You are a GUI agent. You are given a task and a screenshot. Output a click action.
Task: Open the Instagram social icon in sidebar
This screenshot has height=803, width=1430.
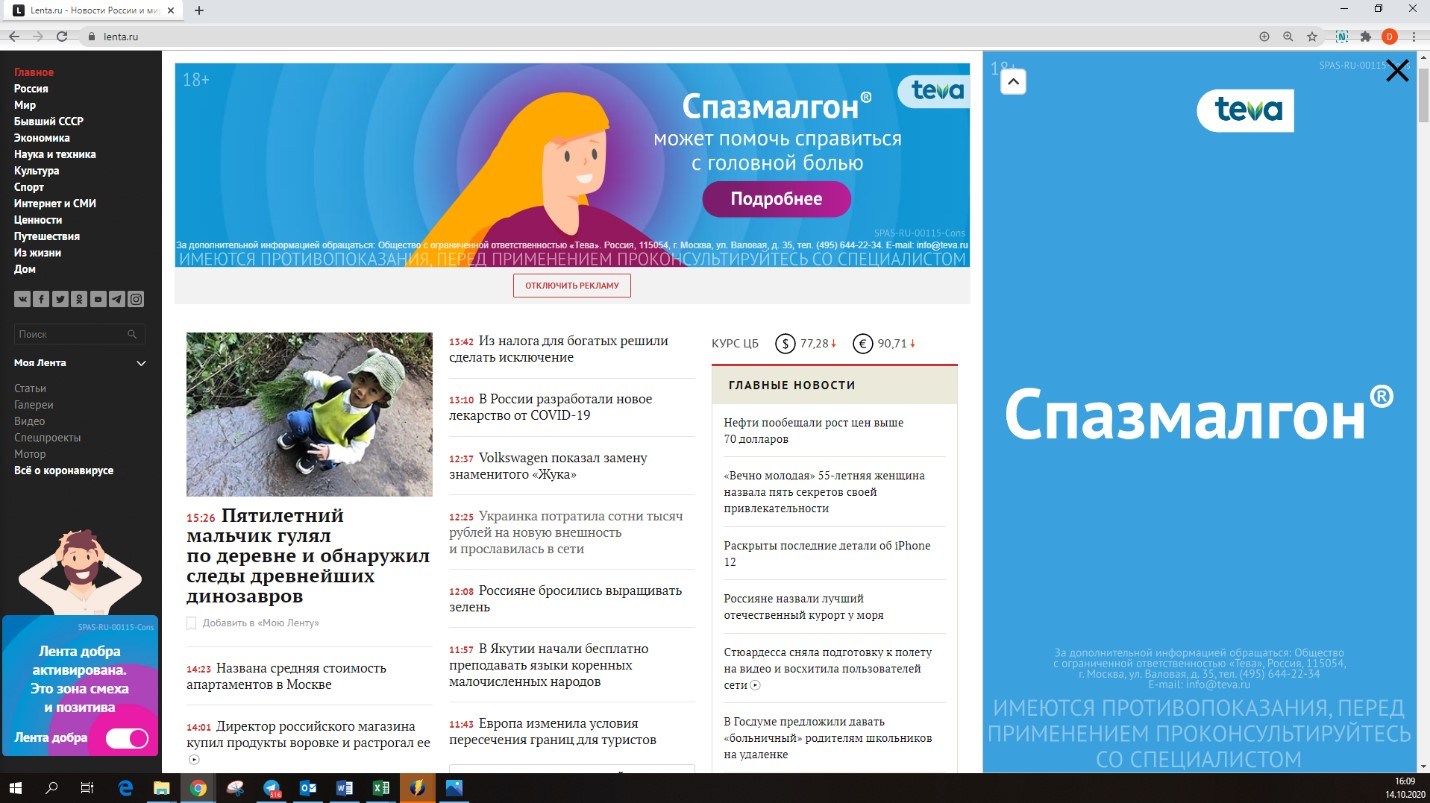(136, 299)
